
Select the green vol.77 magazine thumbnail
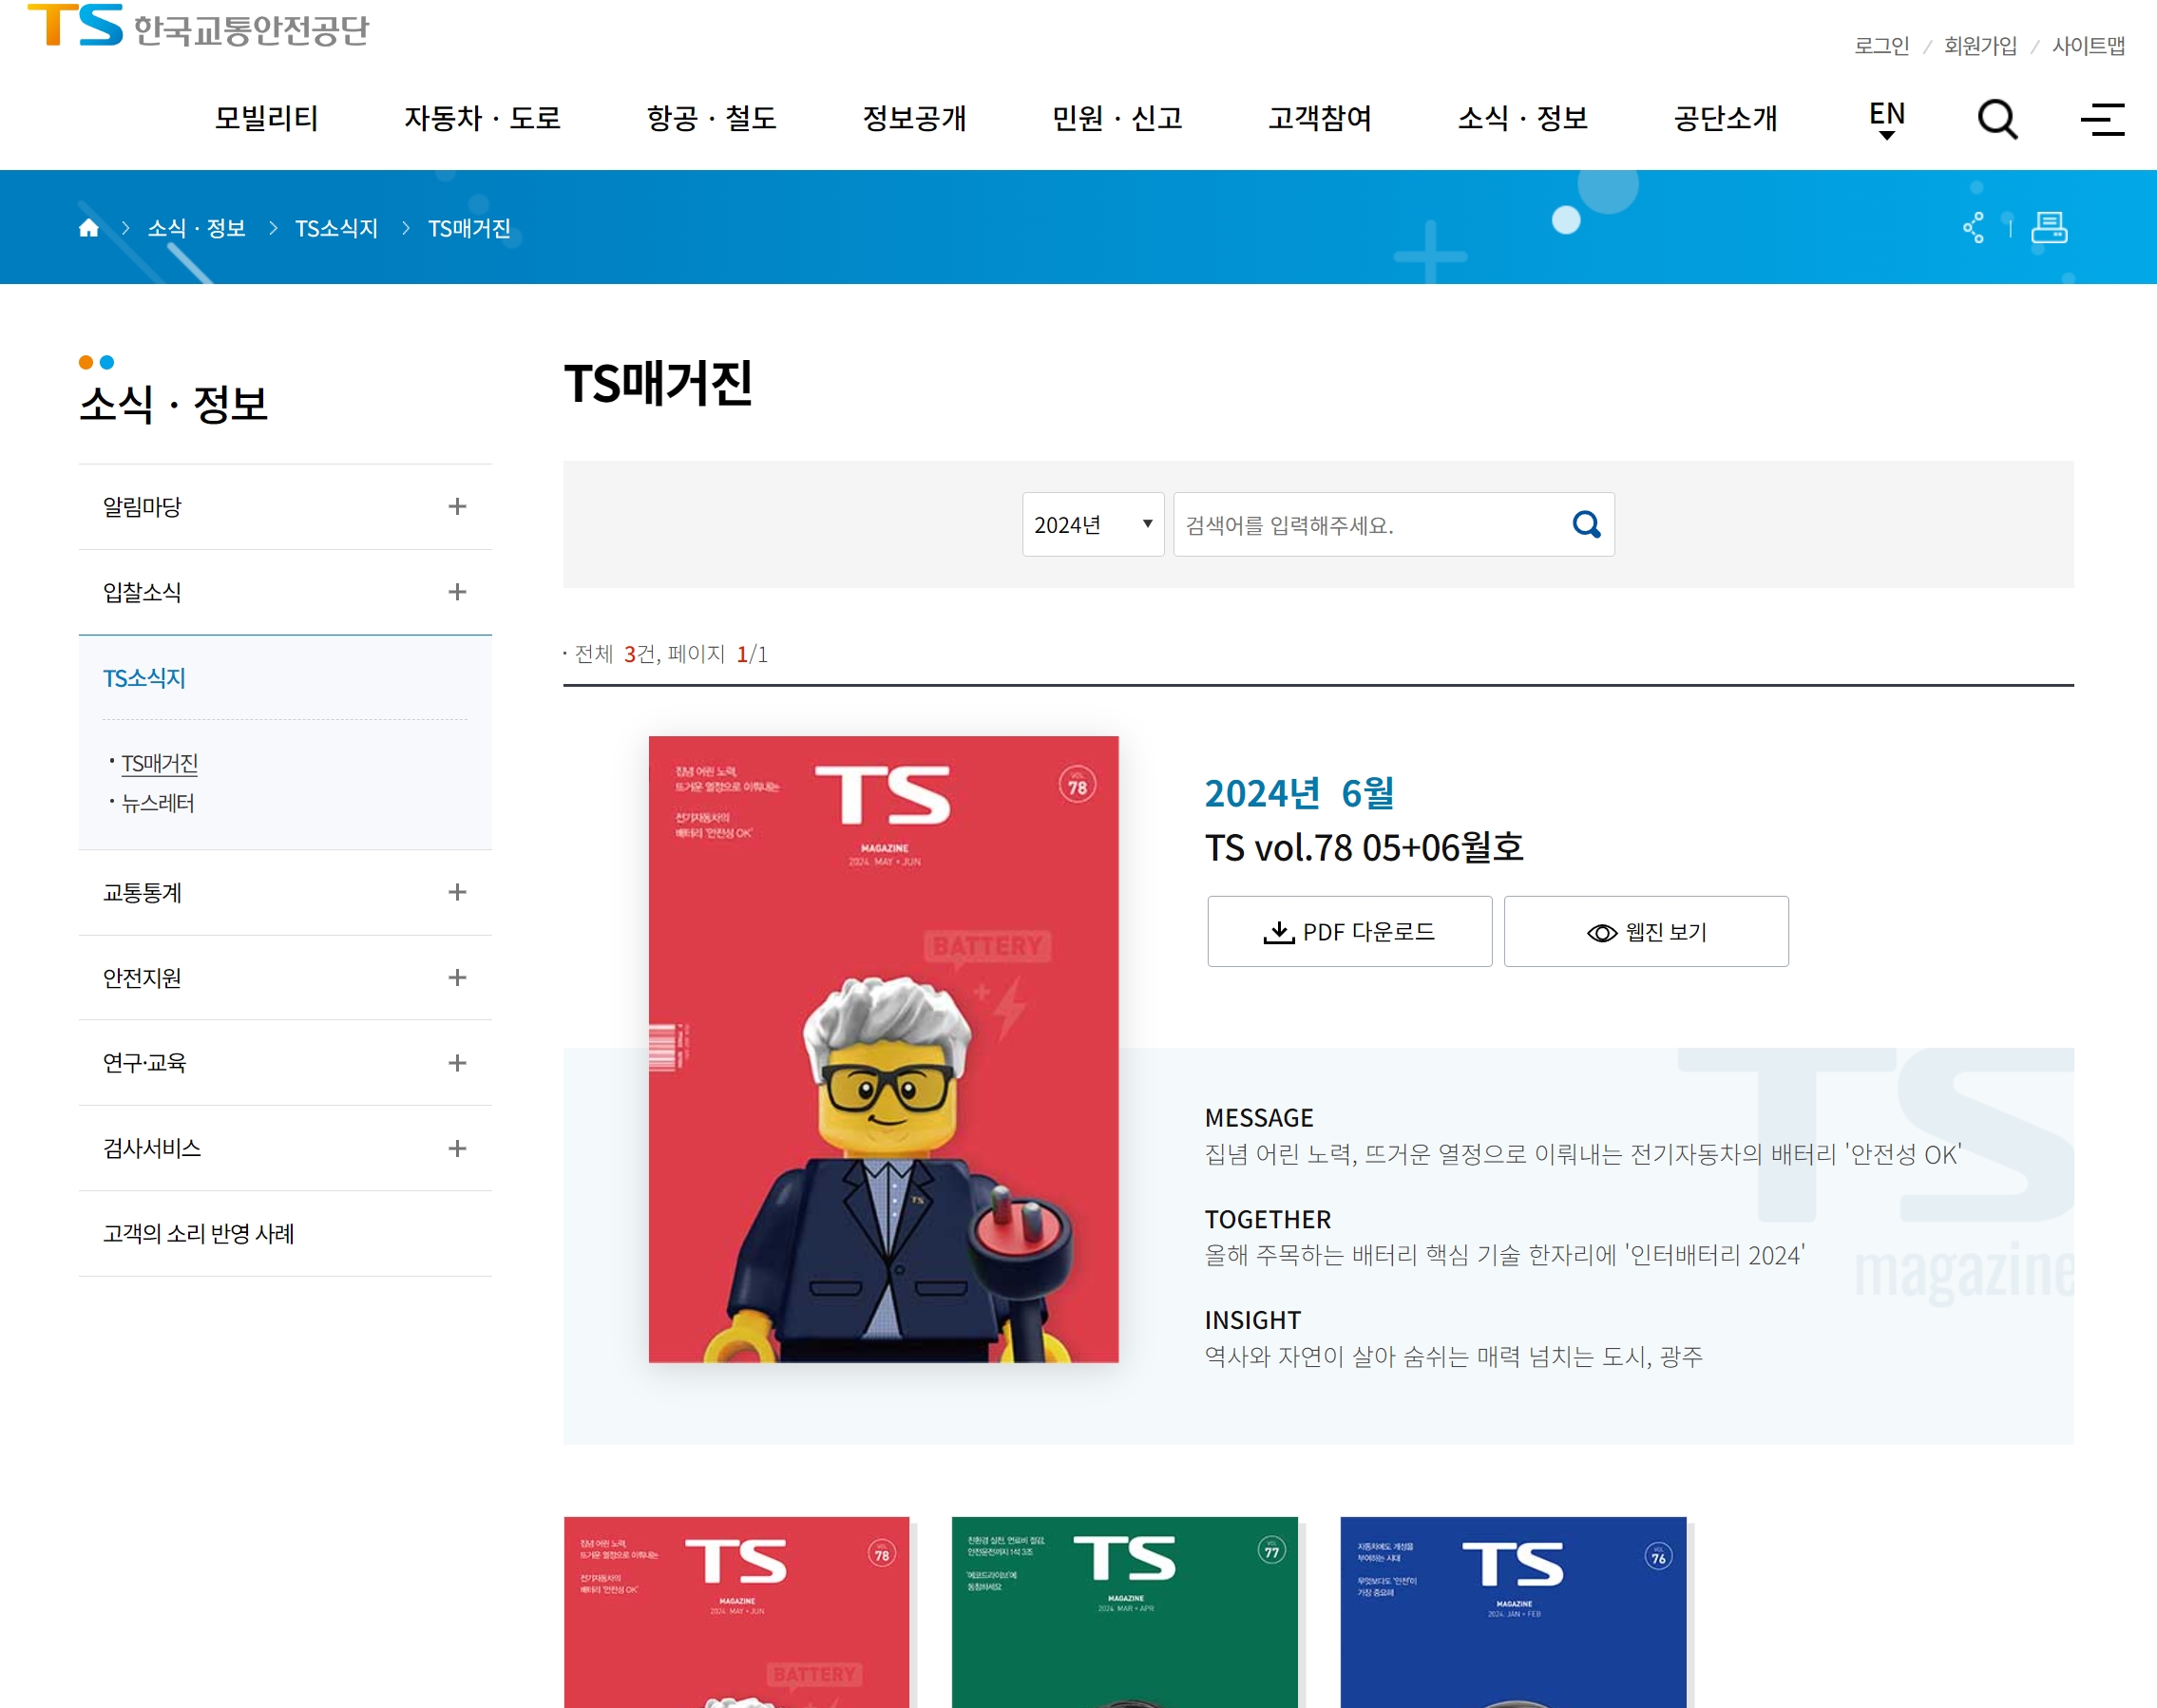pos(1124,1610)
